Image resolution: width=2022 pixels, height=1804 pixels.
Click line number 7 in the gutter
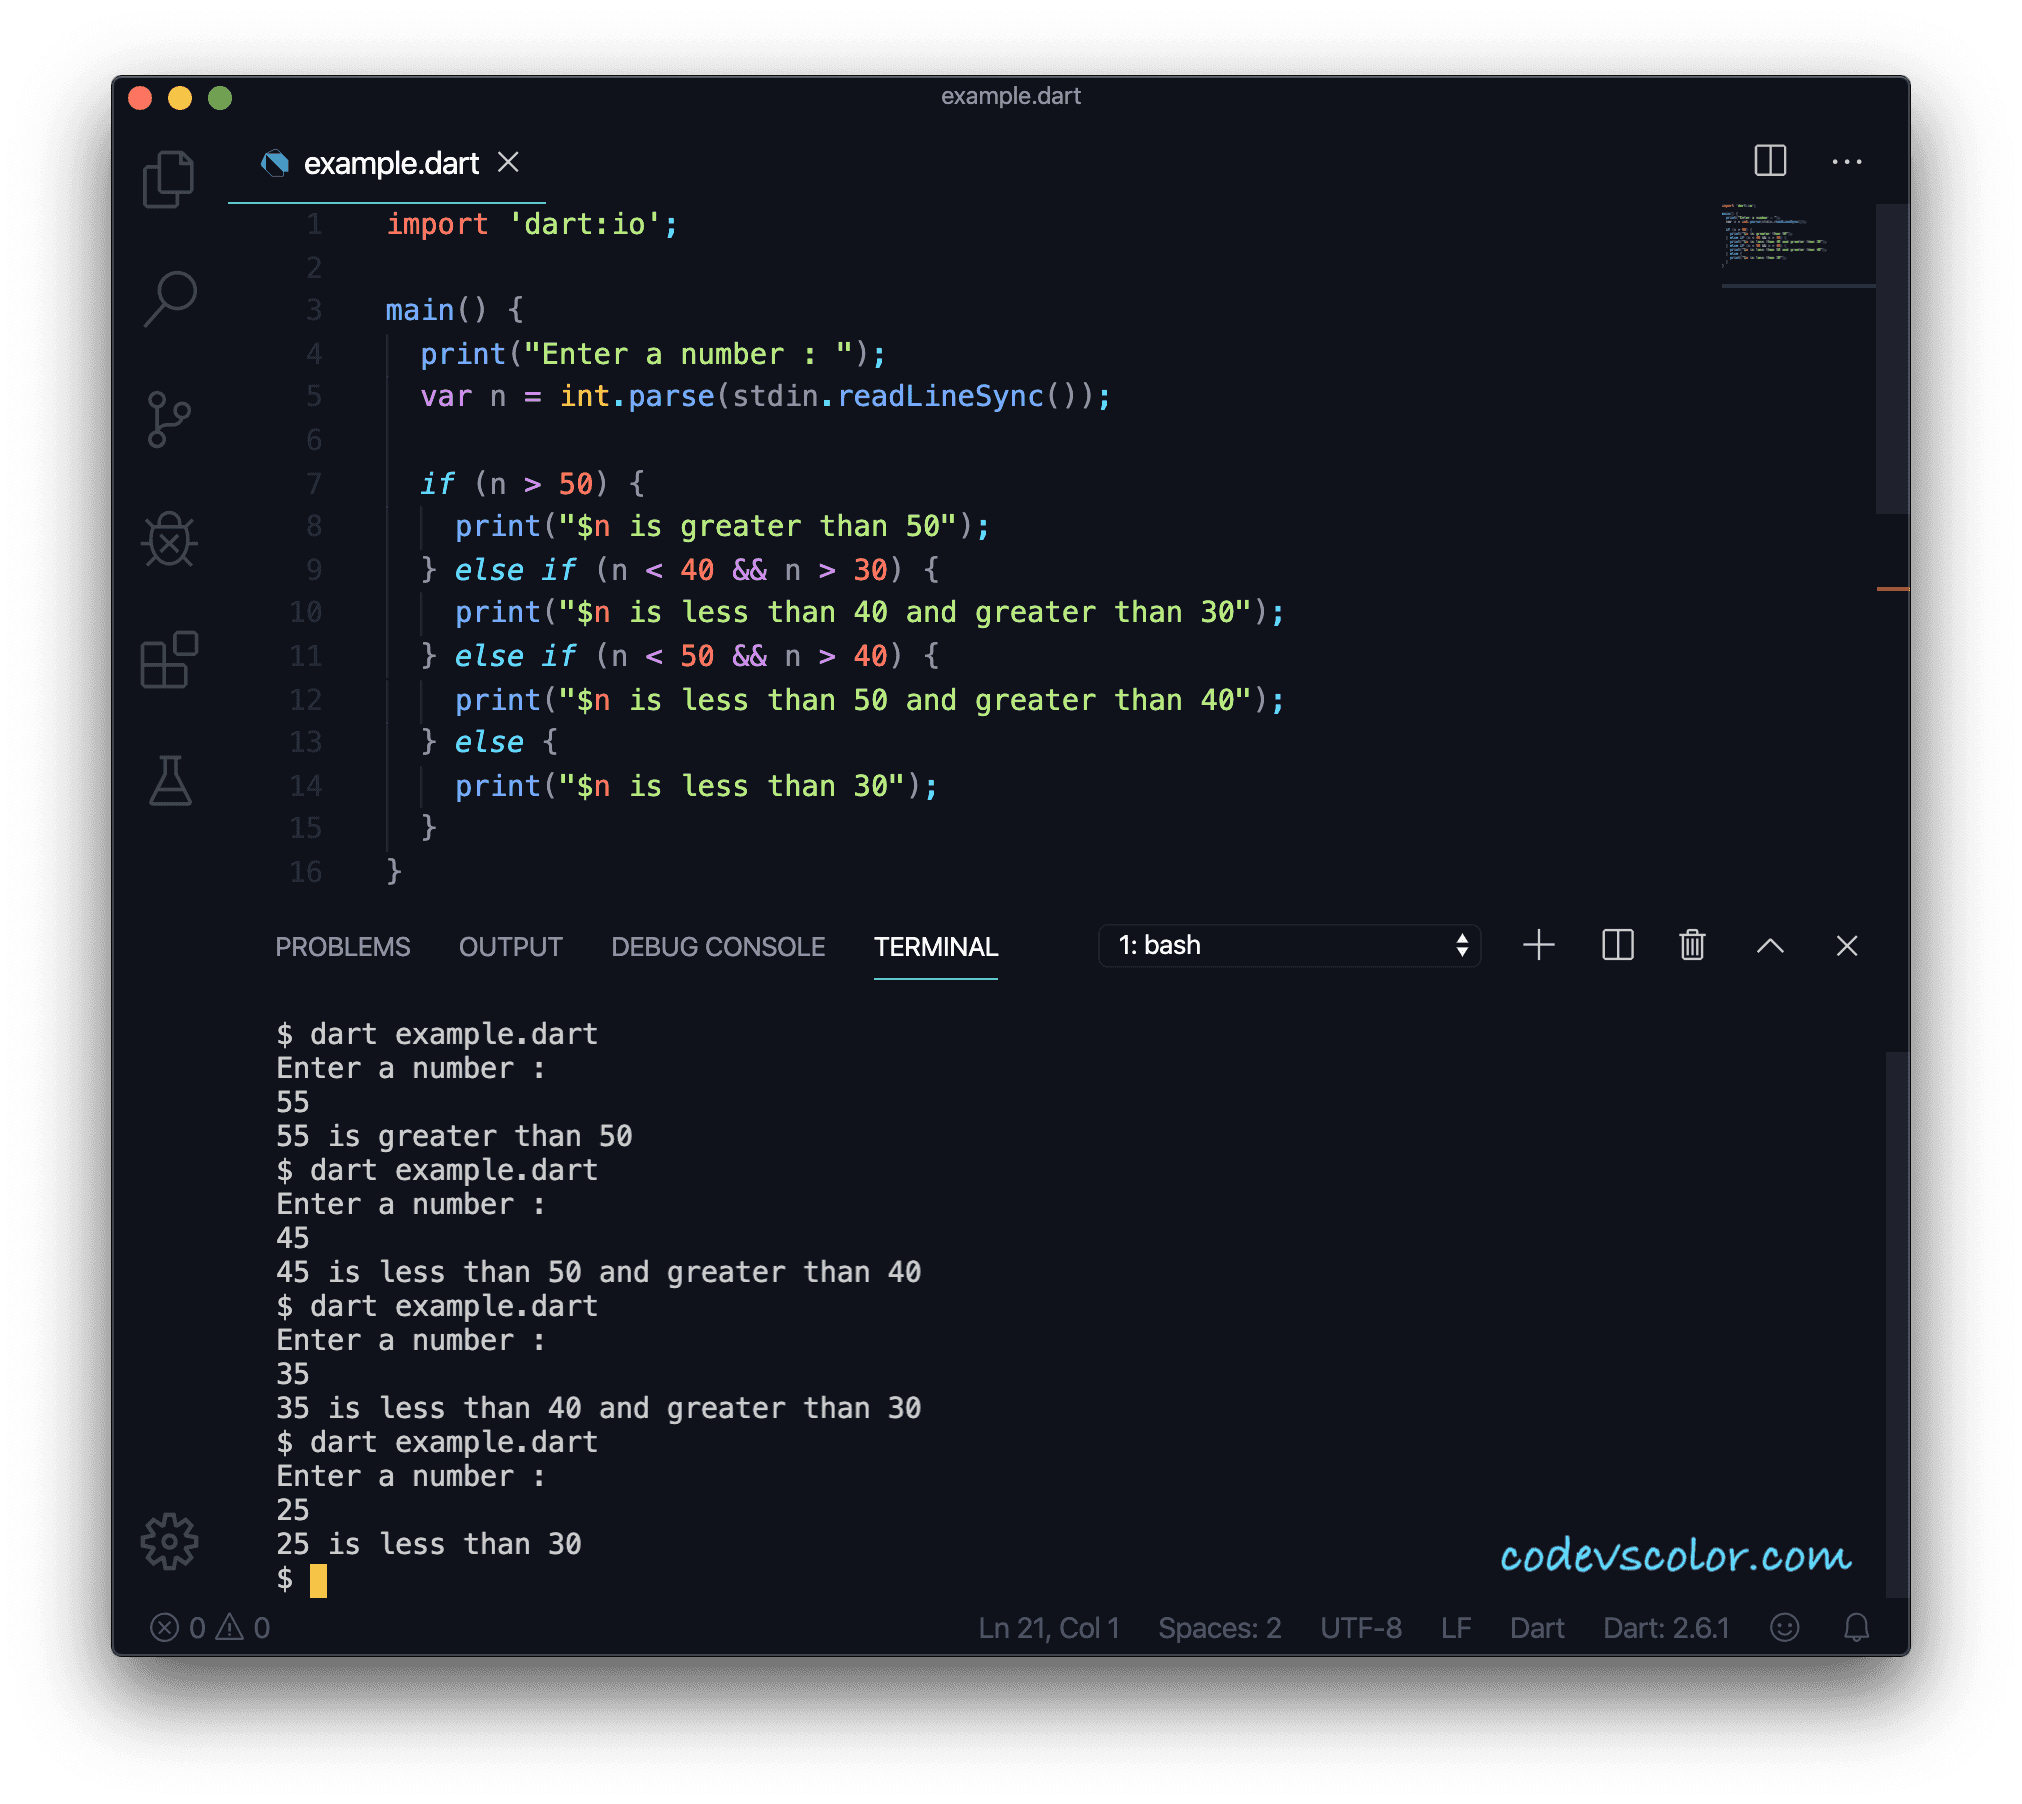(313, 484)
